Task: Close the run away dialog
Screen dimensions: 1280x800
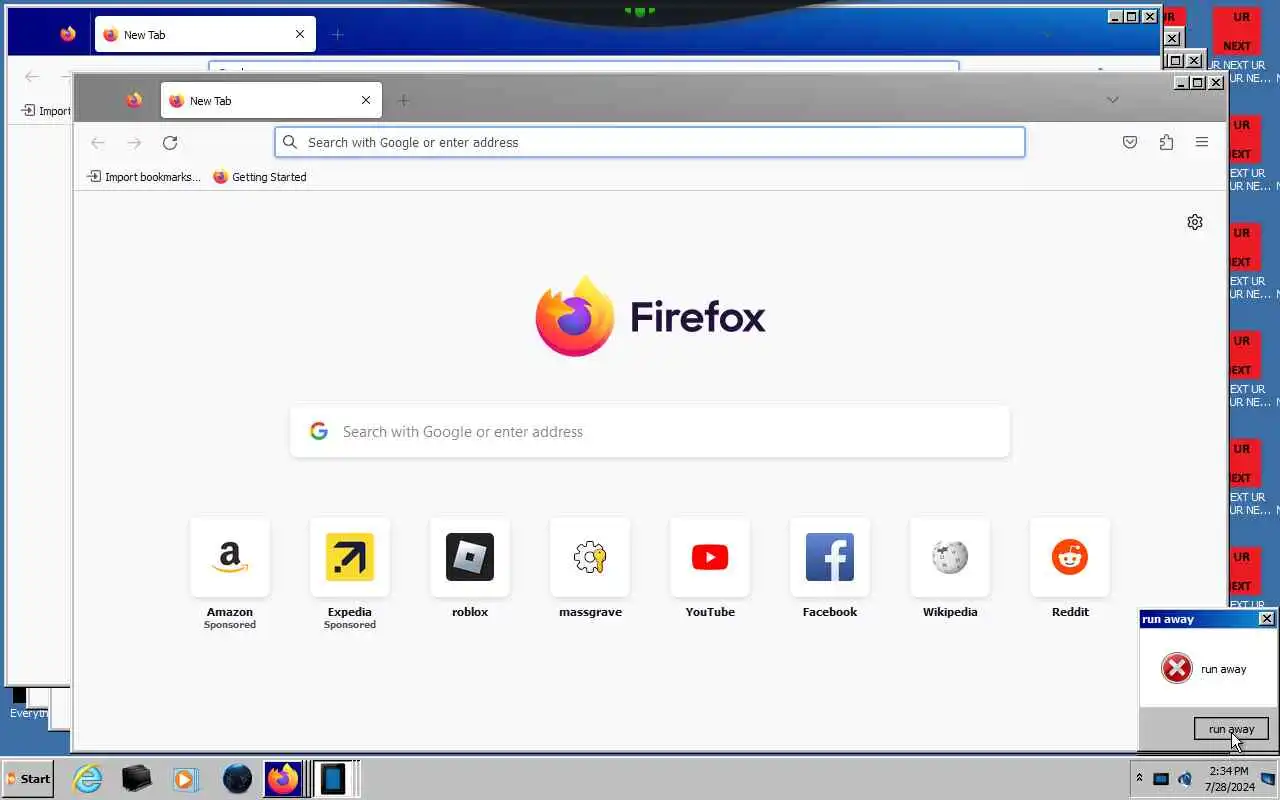Action: tap(1266, 619)
